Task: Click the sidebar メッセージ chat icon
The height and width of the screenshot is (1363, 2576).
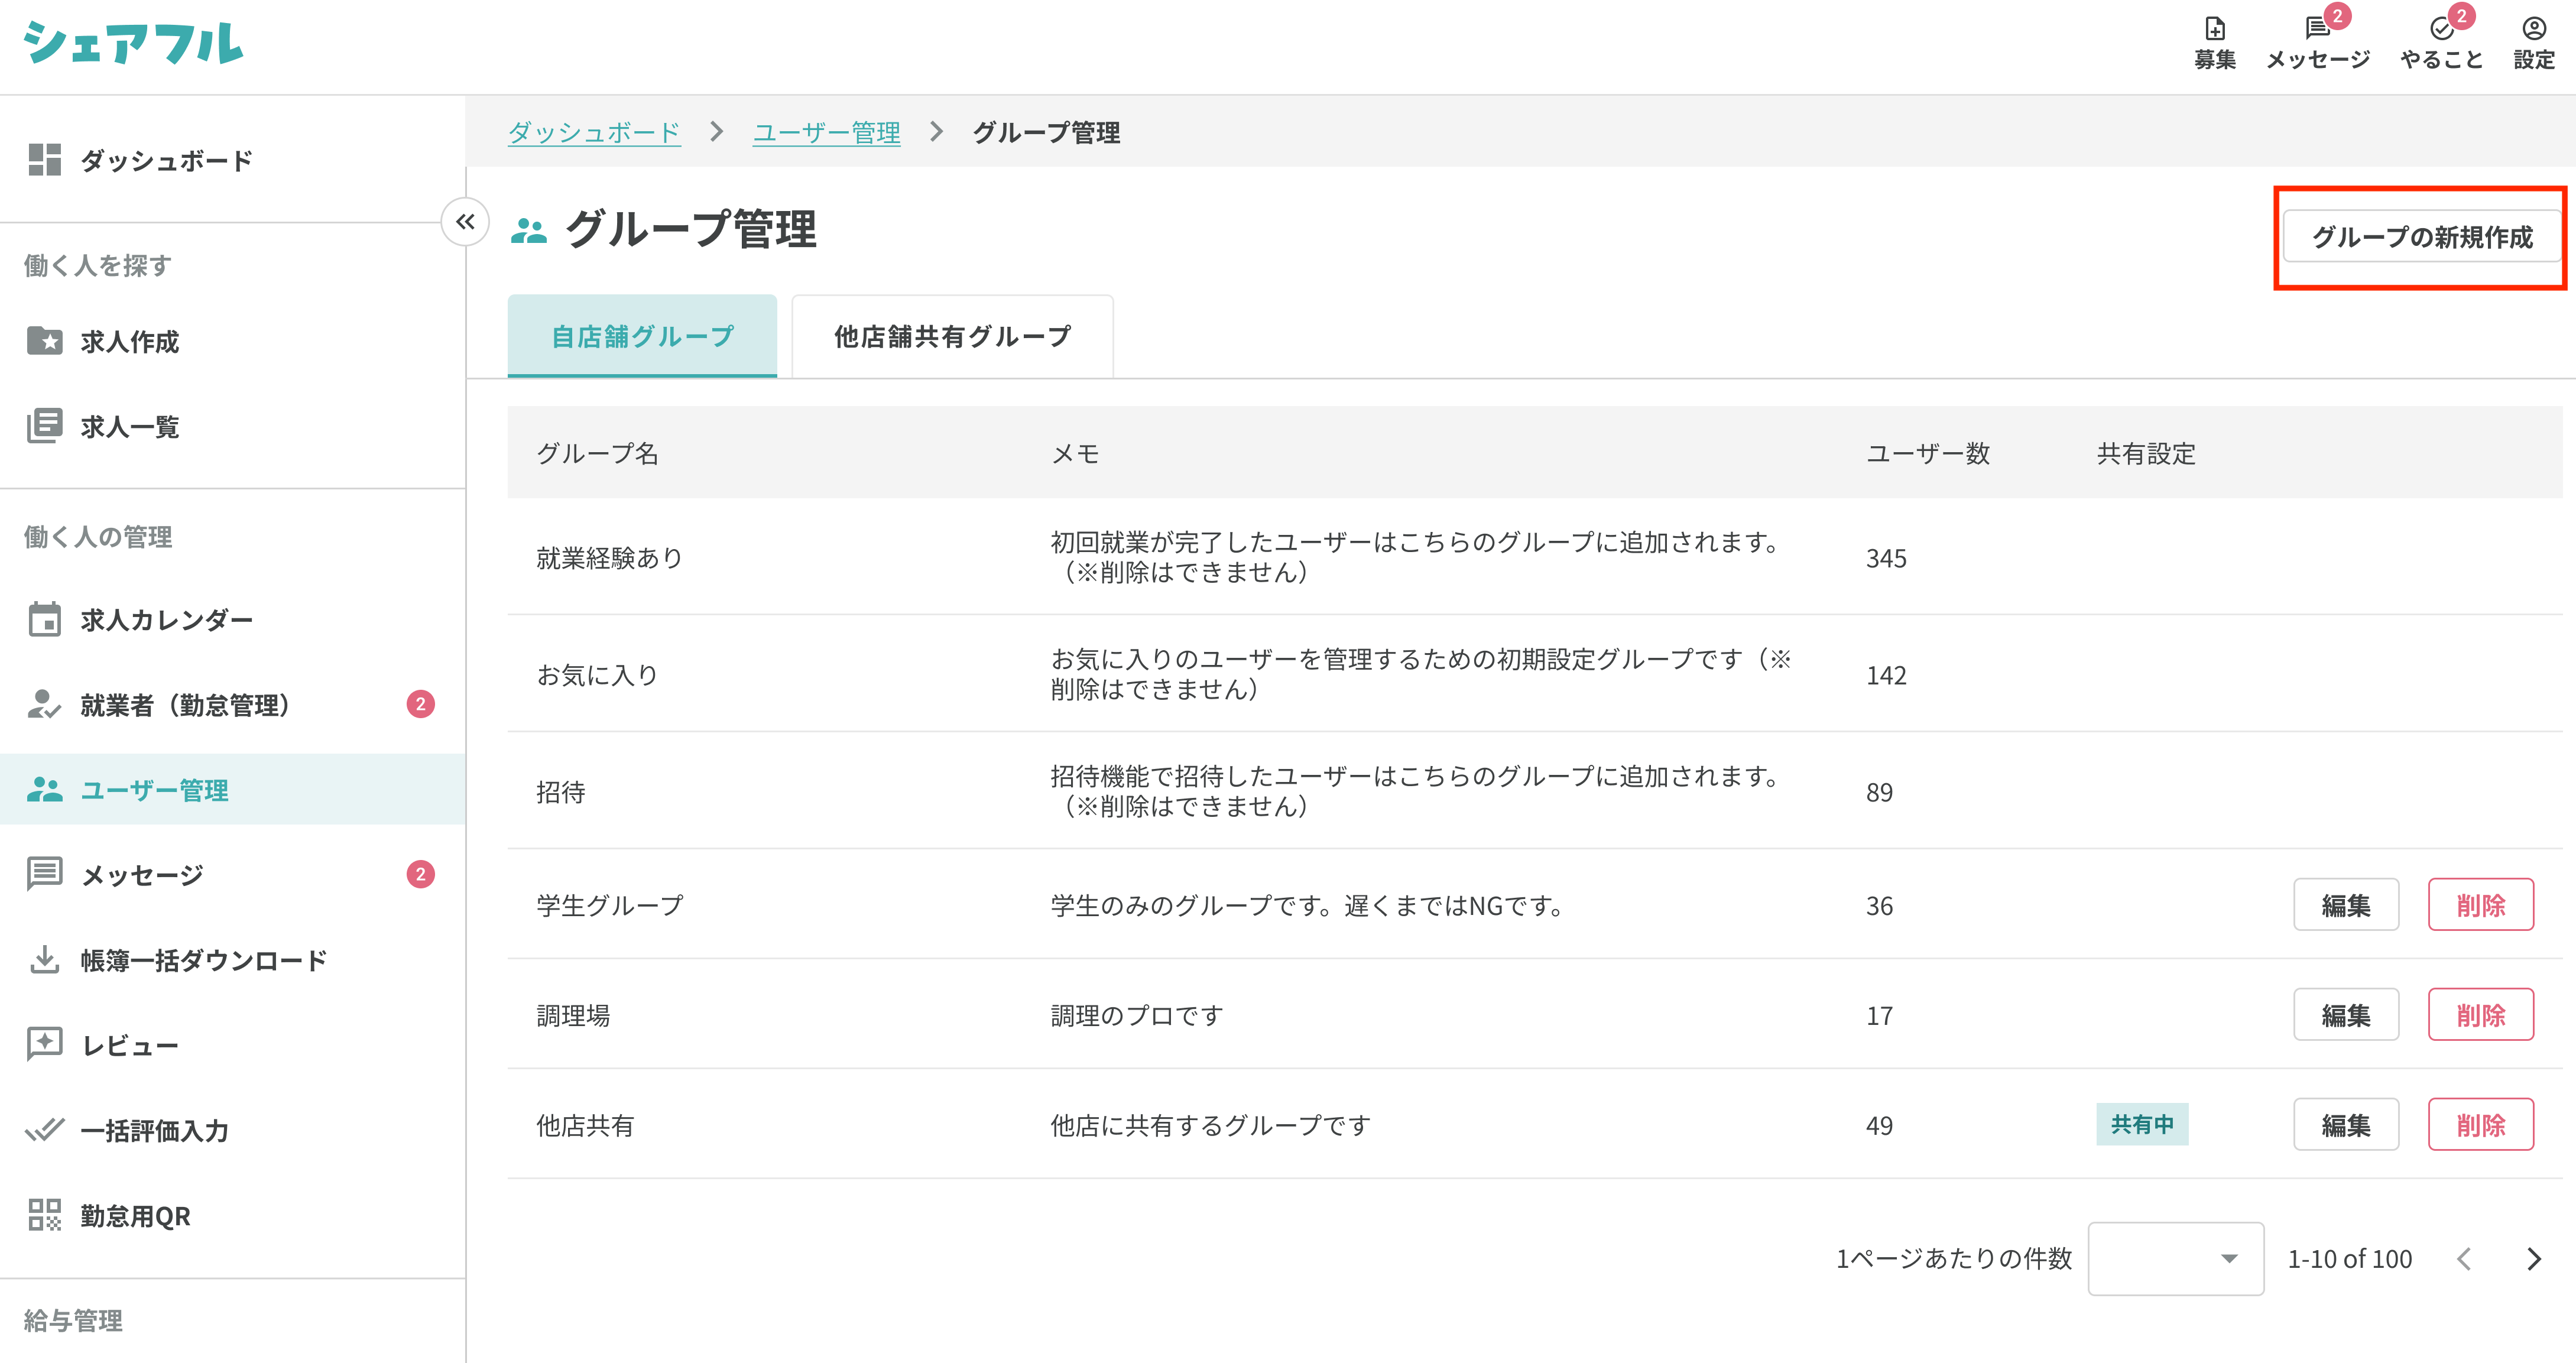Action: pos(44,874)
